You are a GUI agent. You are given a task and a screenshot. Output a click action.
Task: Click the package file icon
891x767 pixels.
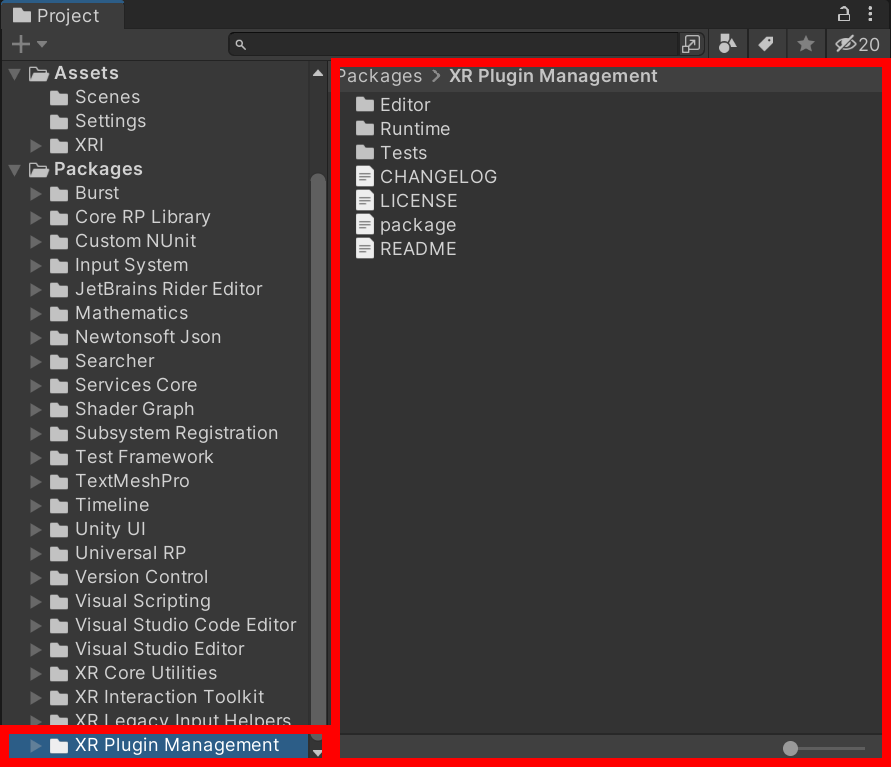point(365,224)
